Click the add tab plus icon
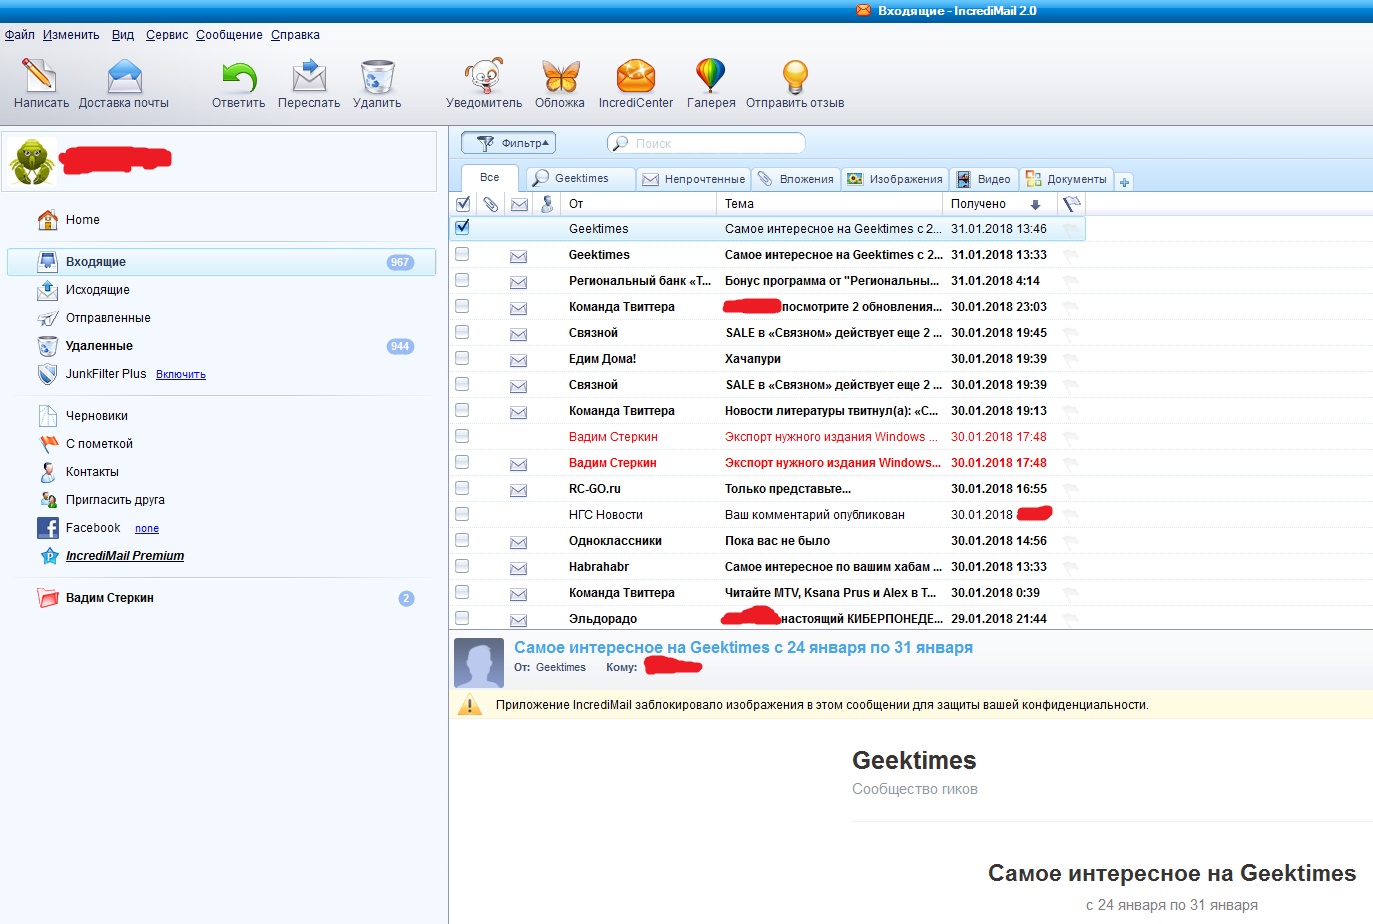Image resolution: width=1373 pixels, height=924 pixels. (x=1124, y=182)
